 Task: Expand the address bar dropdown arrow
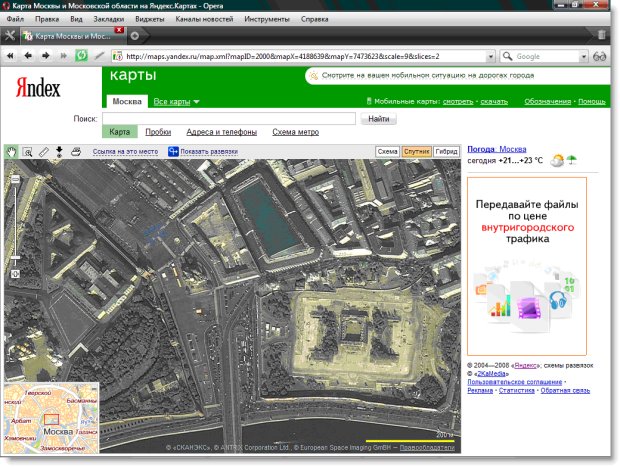(x=491, y=57)
